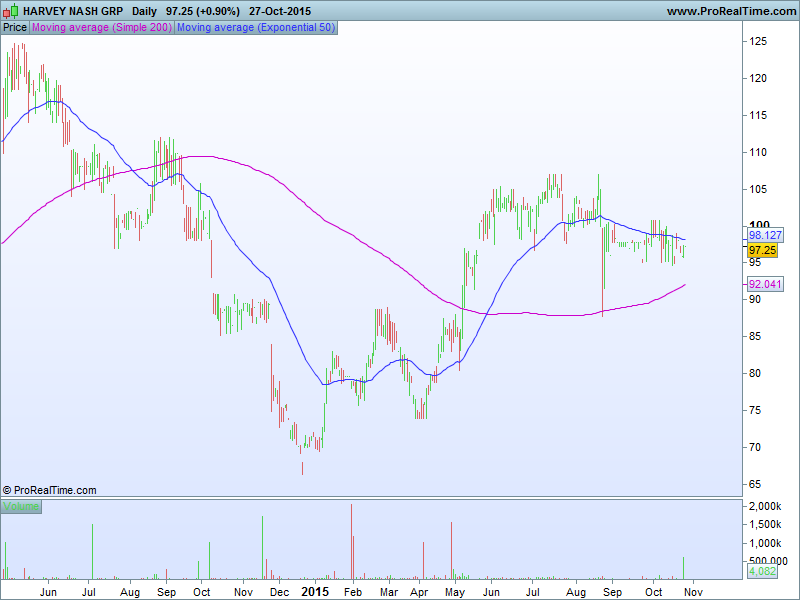The height and width of the screenshot is (600, 800).
Task: Click the © ProRealTime.com copyright text
Action: 50,490
